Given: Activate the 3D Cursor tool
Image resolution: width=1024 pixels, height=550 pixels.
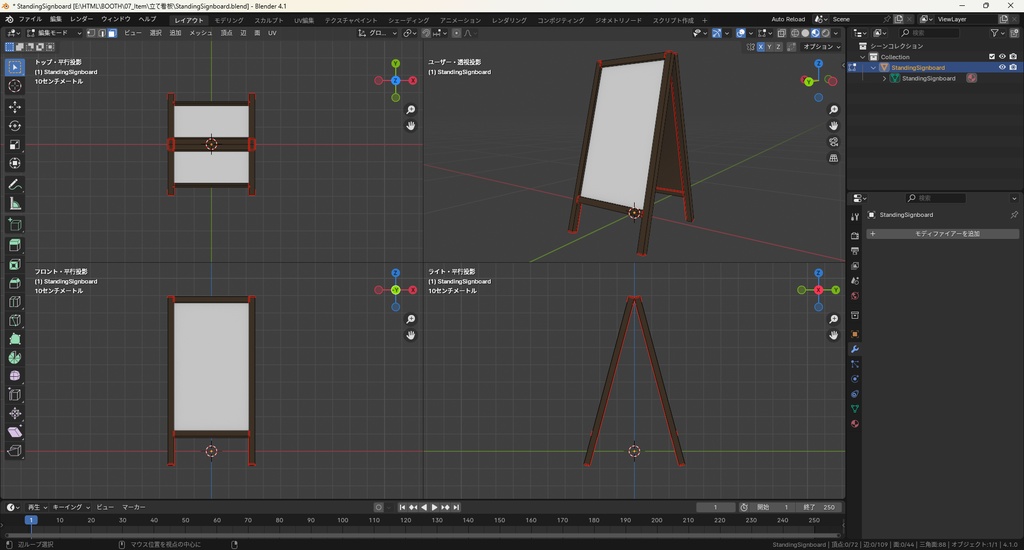Looking at the screenshot, I should tap(15, 86).
